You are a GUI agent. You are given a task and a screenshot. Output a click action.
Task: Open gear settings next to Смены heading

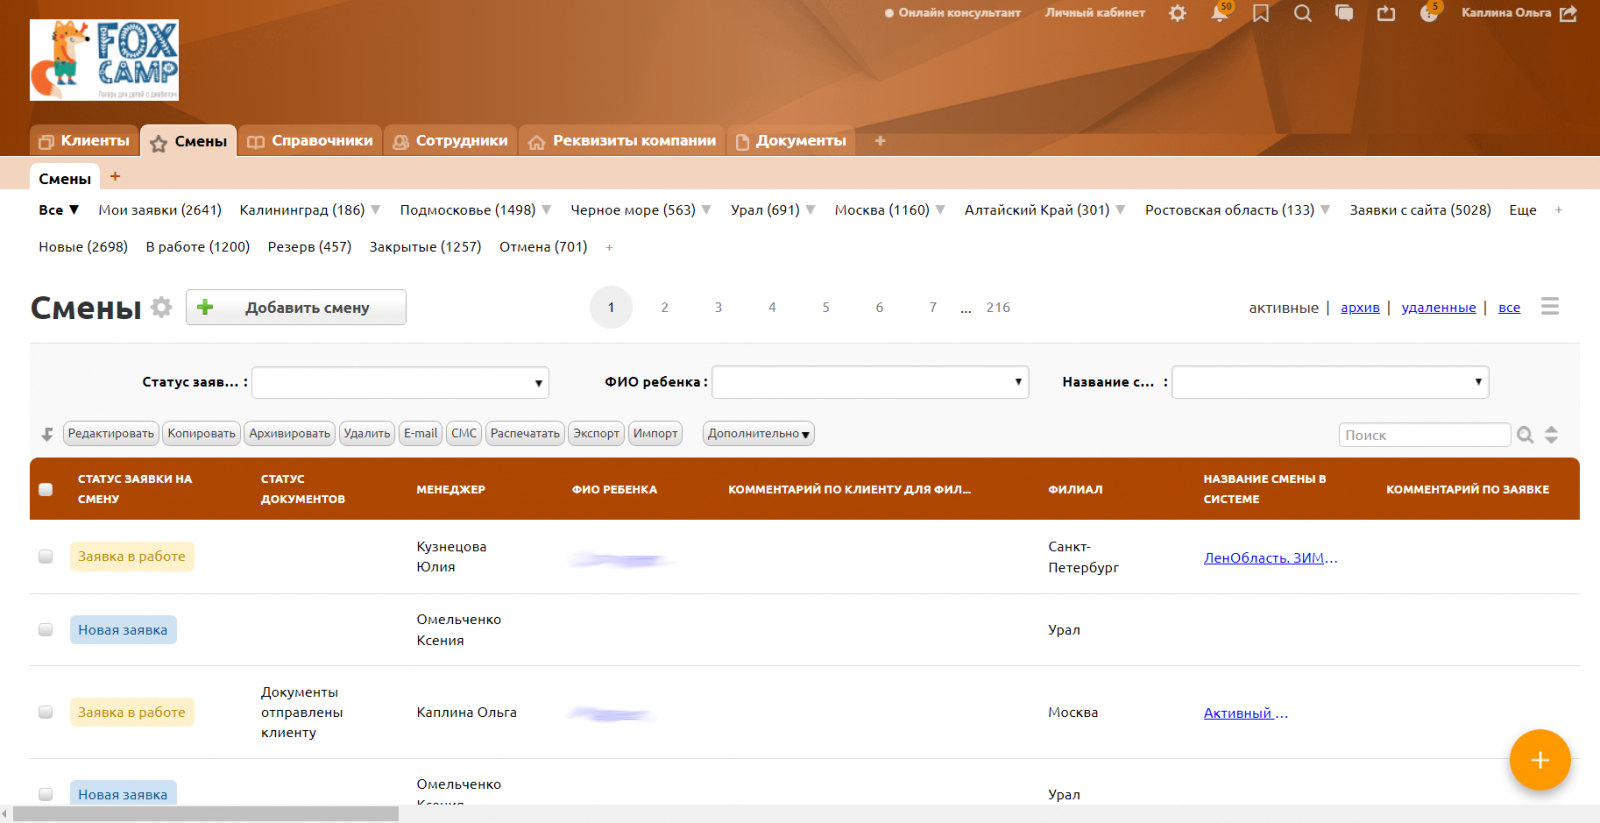click(x=161, y=307)
